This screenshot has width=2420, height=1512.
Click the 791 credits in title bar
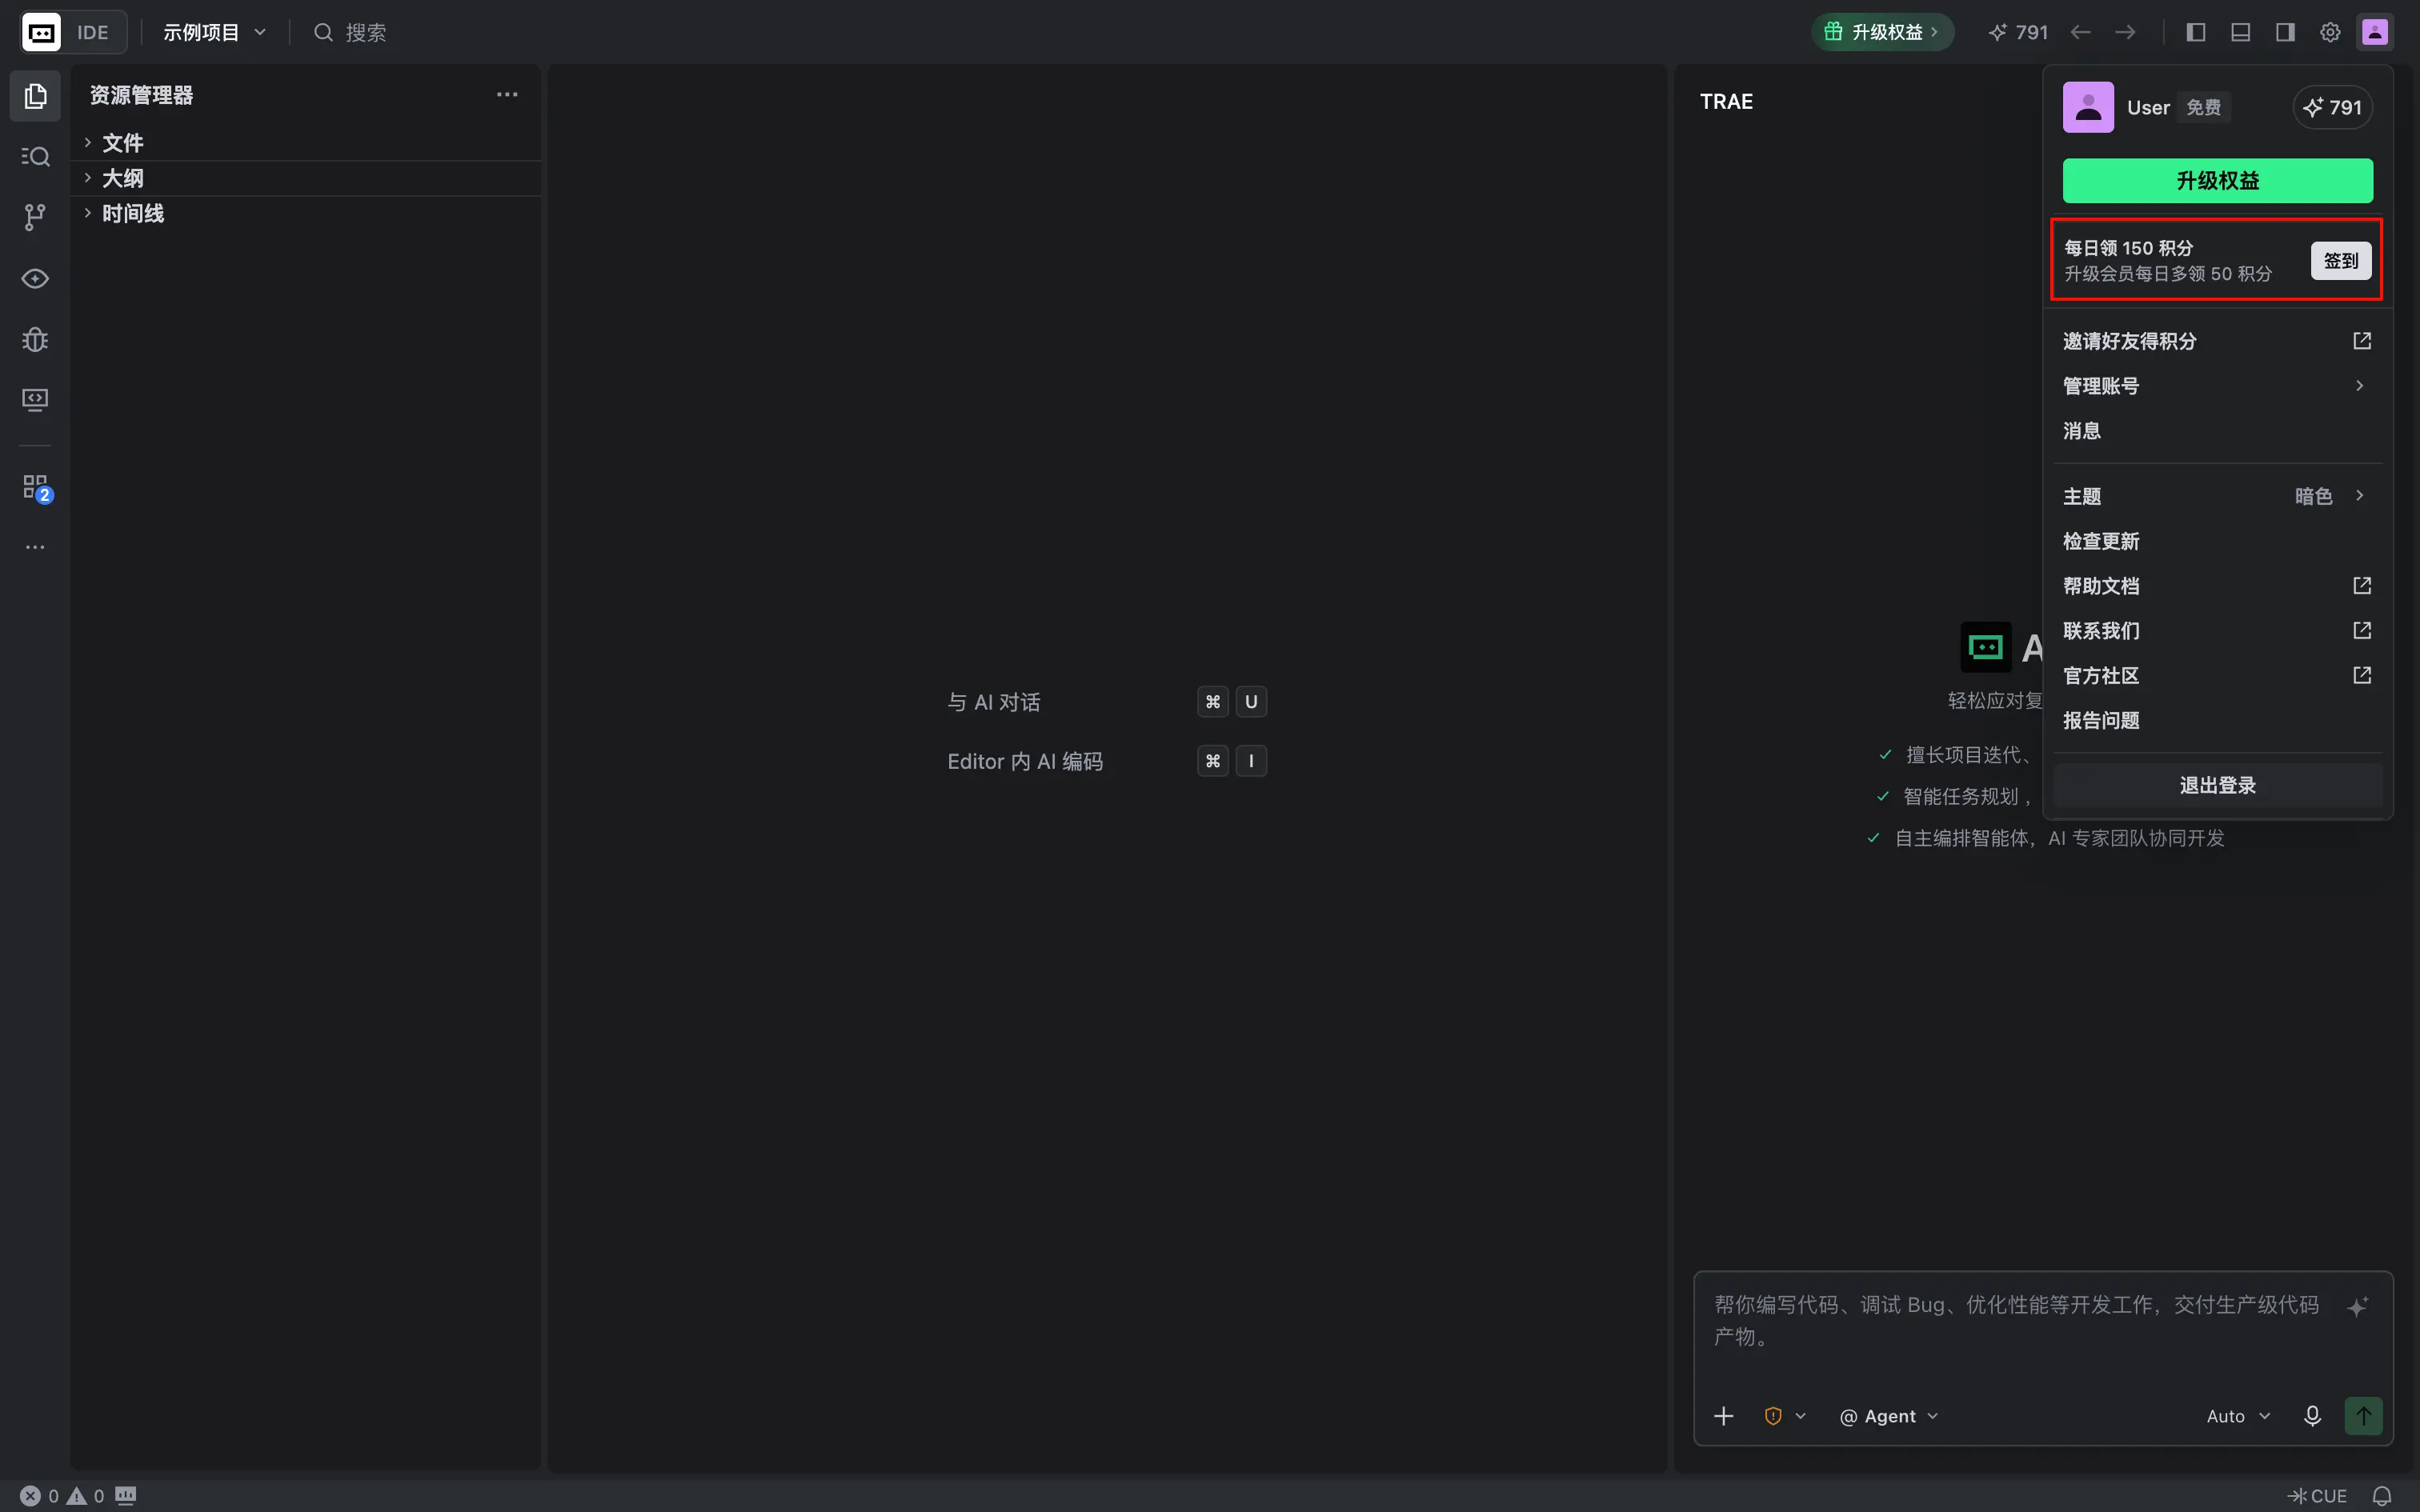(x=2018, y=32)
